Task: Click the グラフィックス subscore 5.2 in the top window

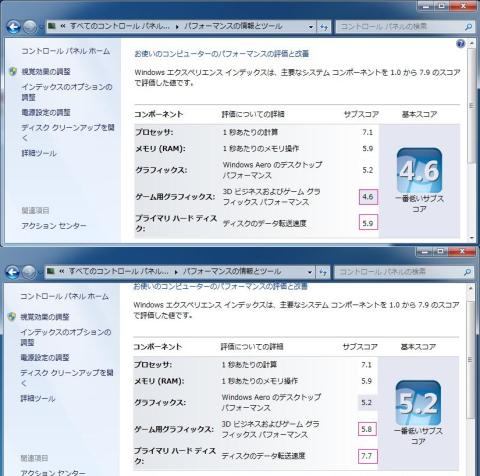Action: [368, 170]
